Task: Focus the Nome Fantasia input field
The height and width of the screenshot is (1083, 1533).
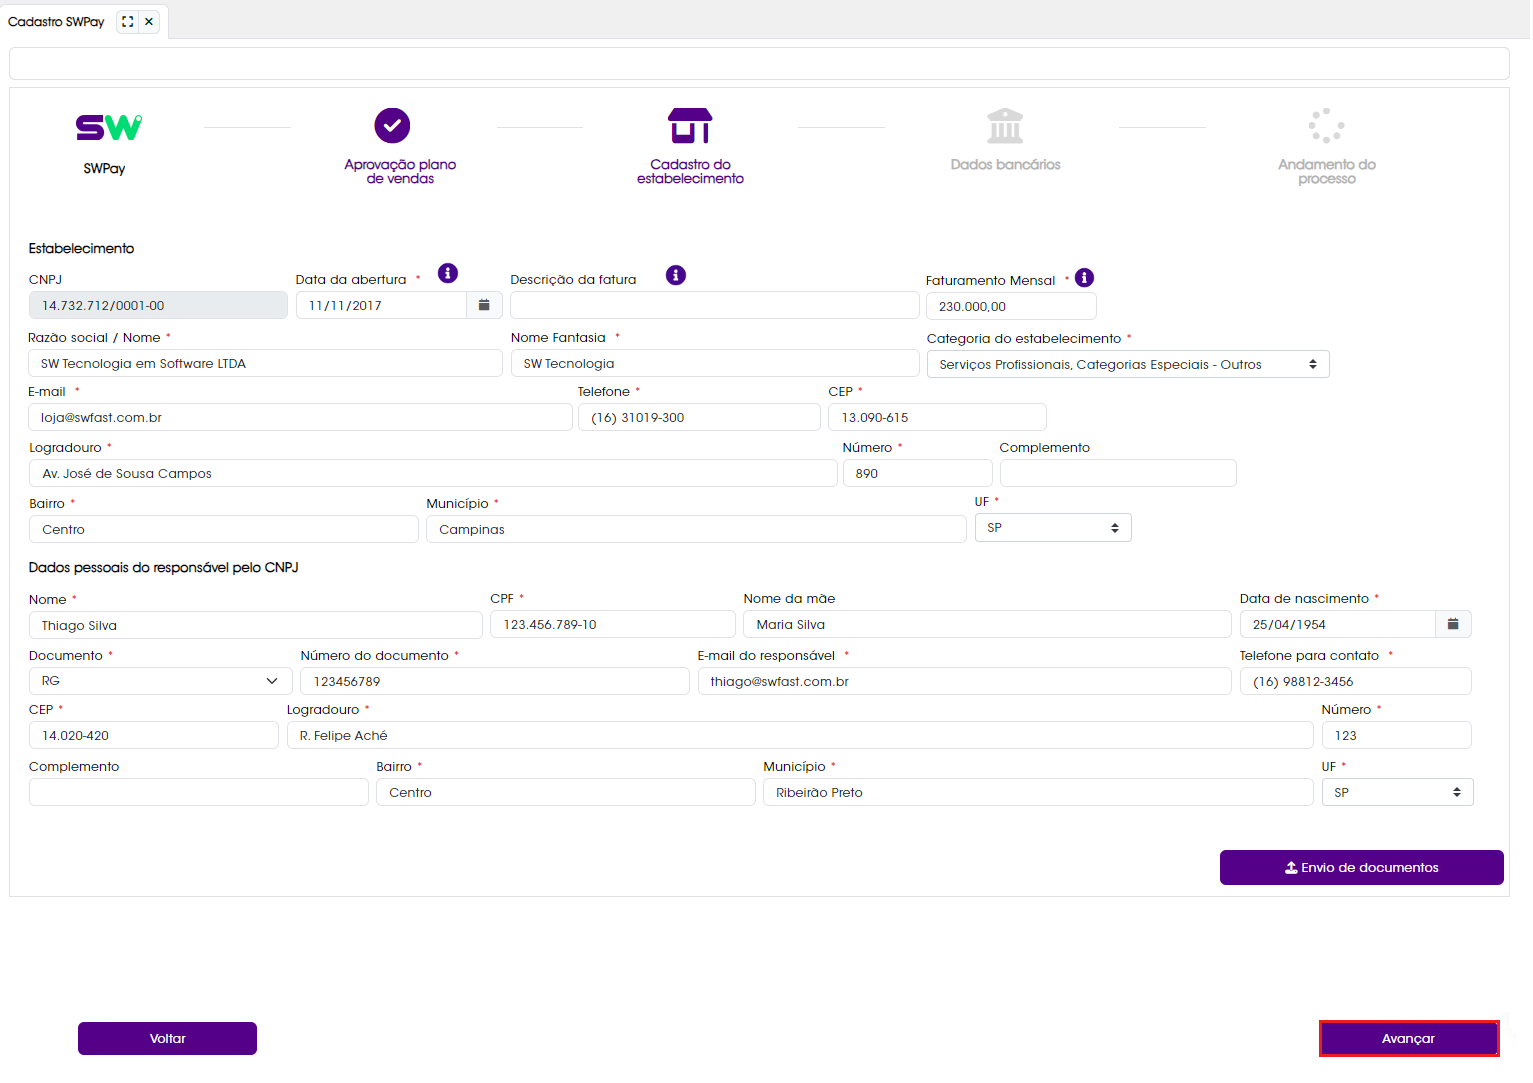Action: click(714, 363)
